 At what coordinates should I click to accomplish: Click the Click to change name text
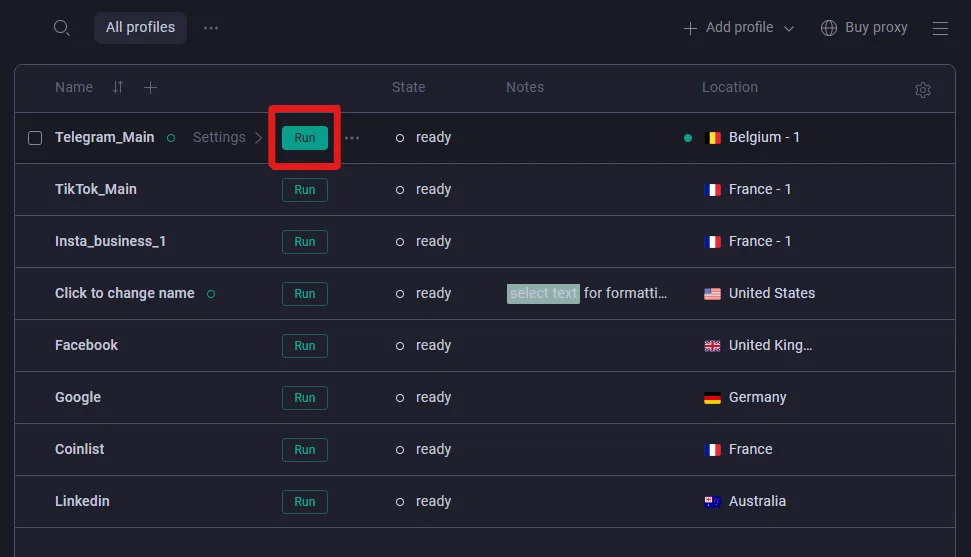tap(124, 293)
